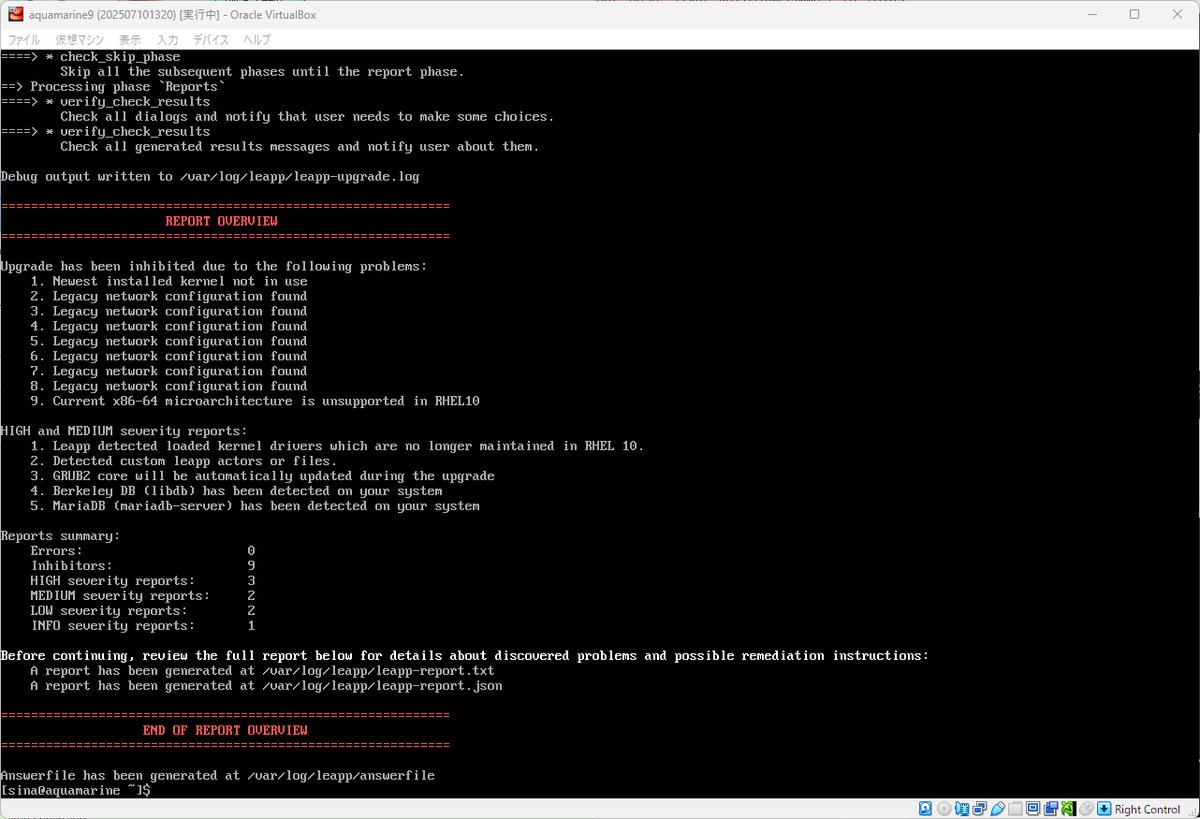Click 'Berkeley DB (libdb) has been detected' line
1200x819 pixels.
click(x=236, y=491)
